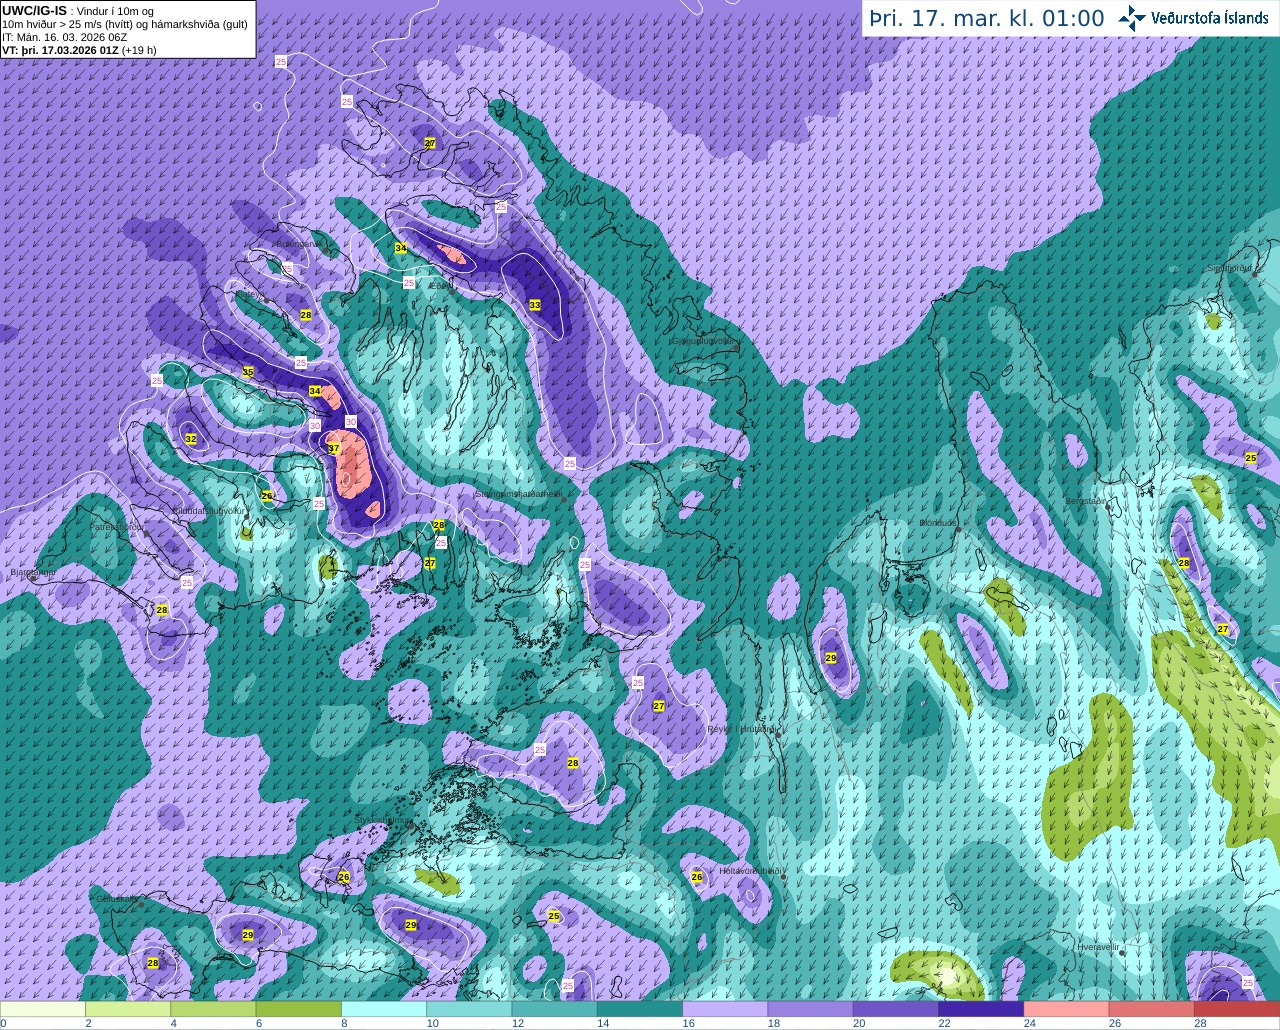The width and height of the screenshot is (1280, 1030).
Task: Click the gust label 29 west of Blönduós
Action: (831, 658)
